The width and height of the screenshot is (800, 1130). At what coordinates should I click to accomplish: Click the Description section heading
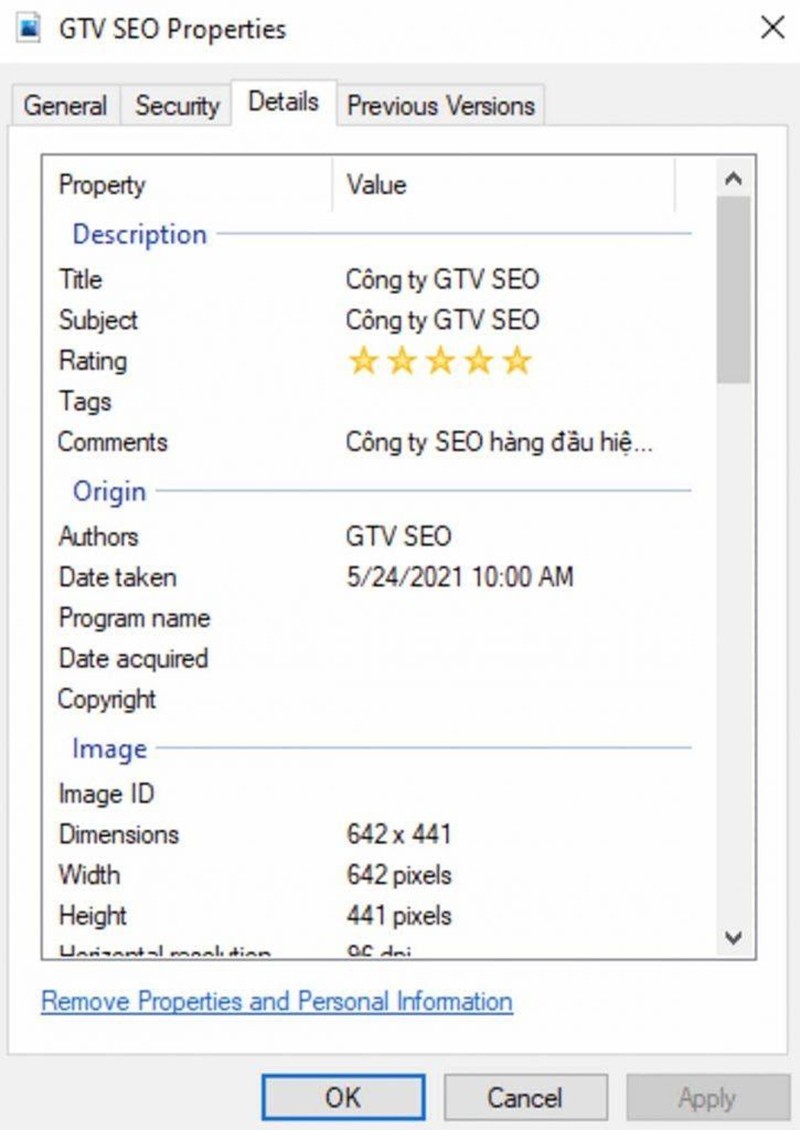coord(140,234)
